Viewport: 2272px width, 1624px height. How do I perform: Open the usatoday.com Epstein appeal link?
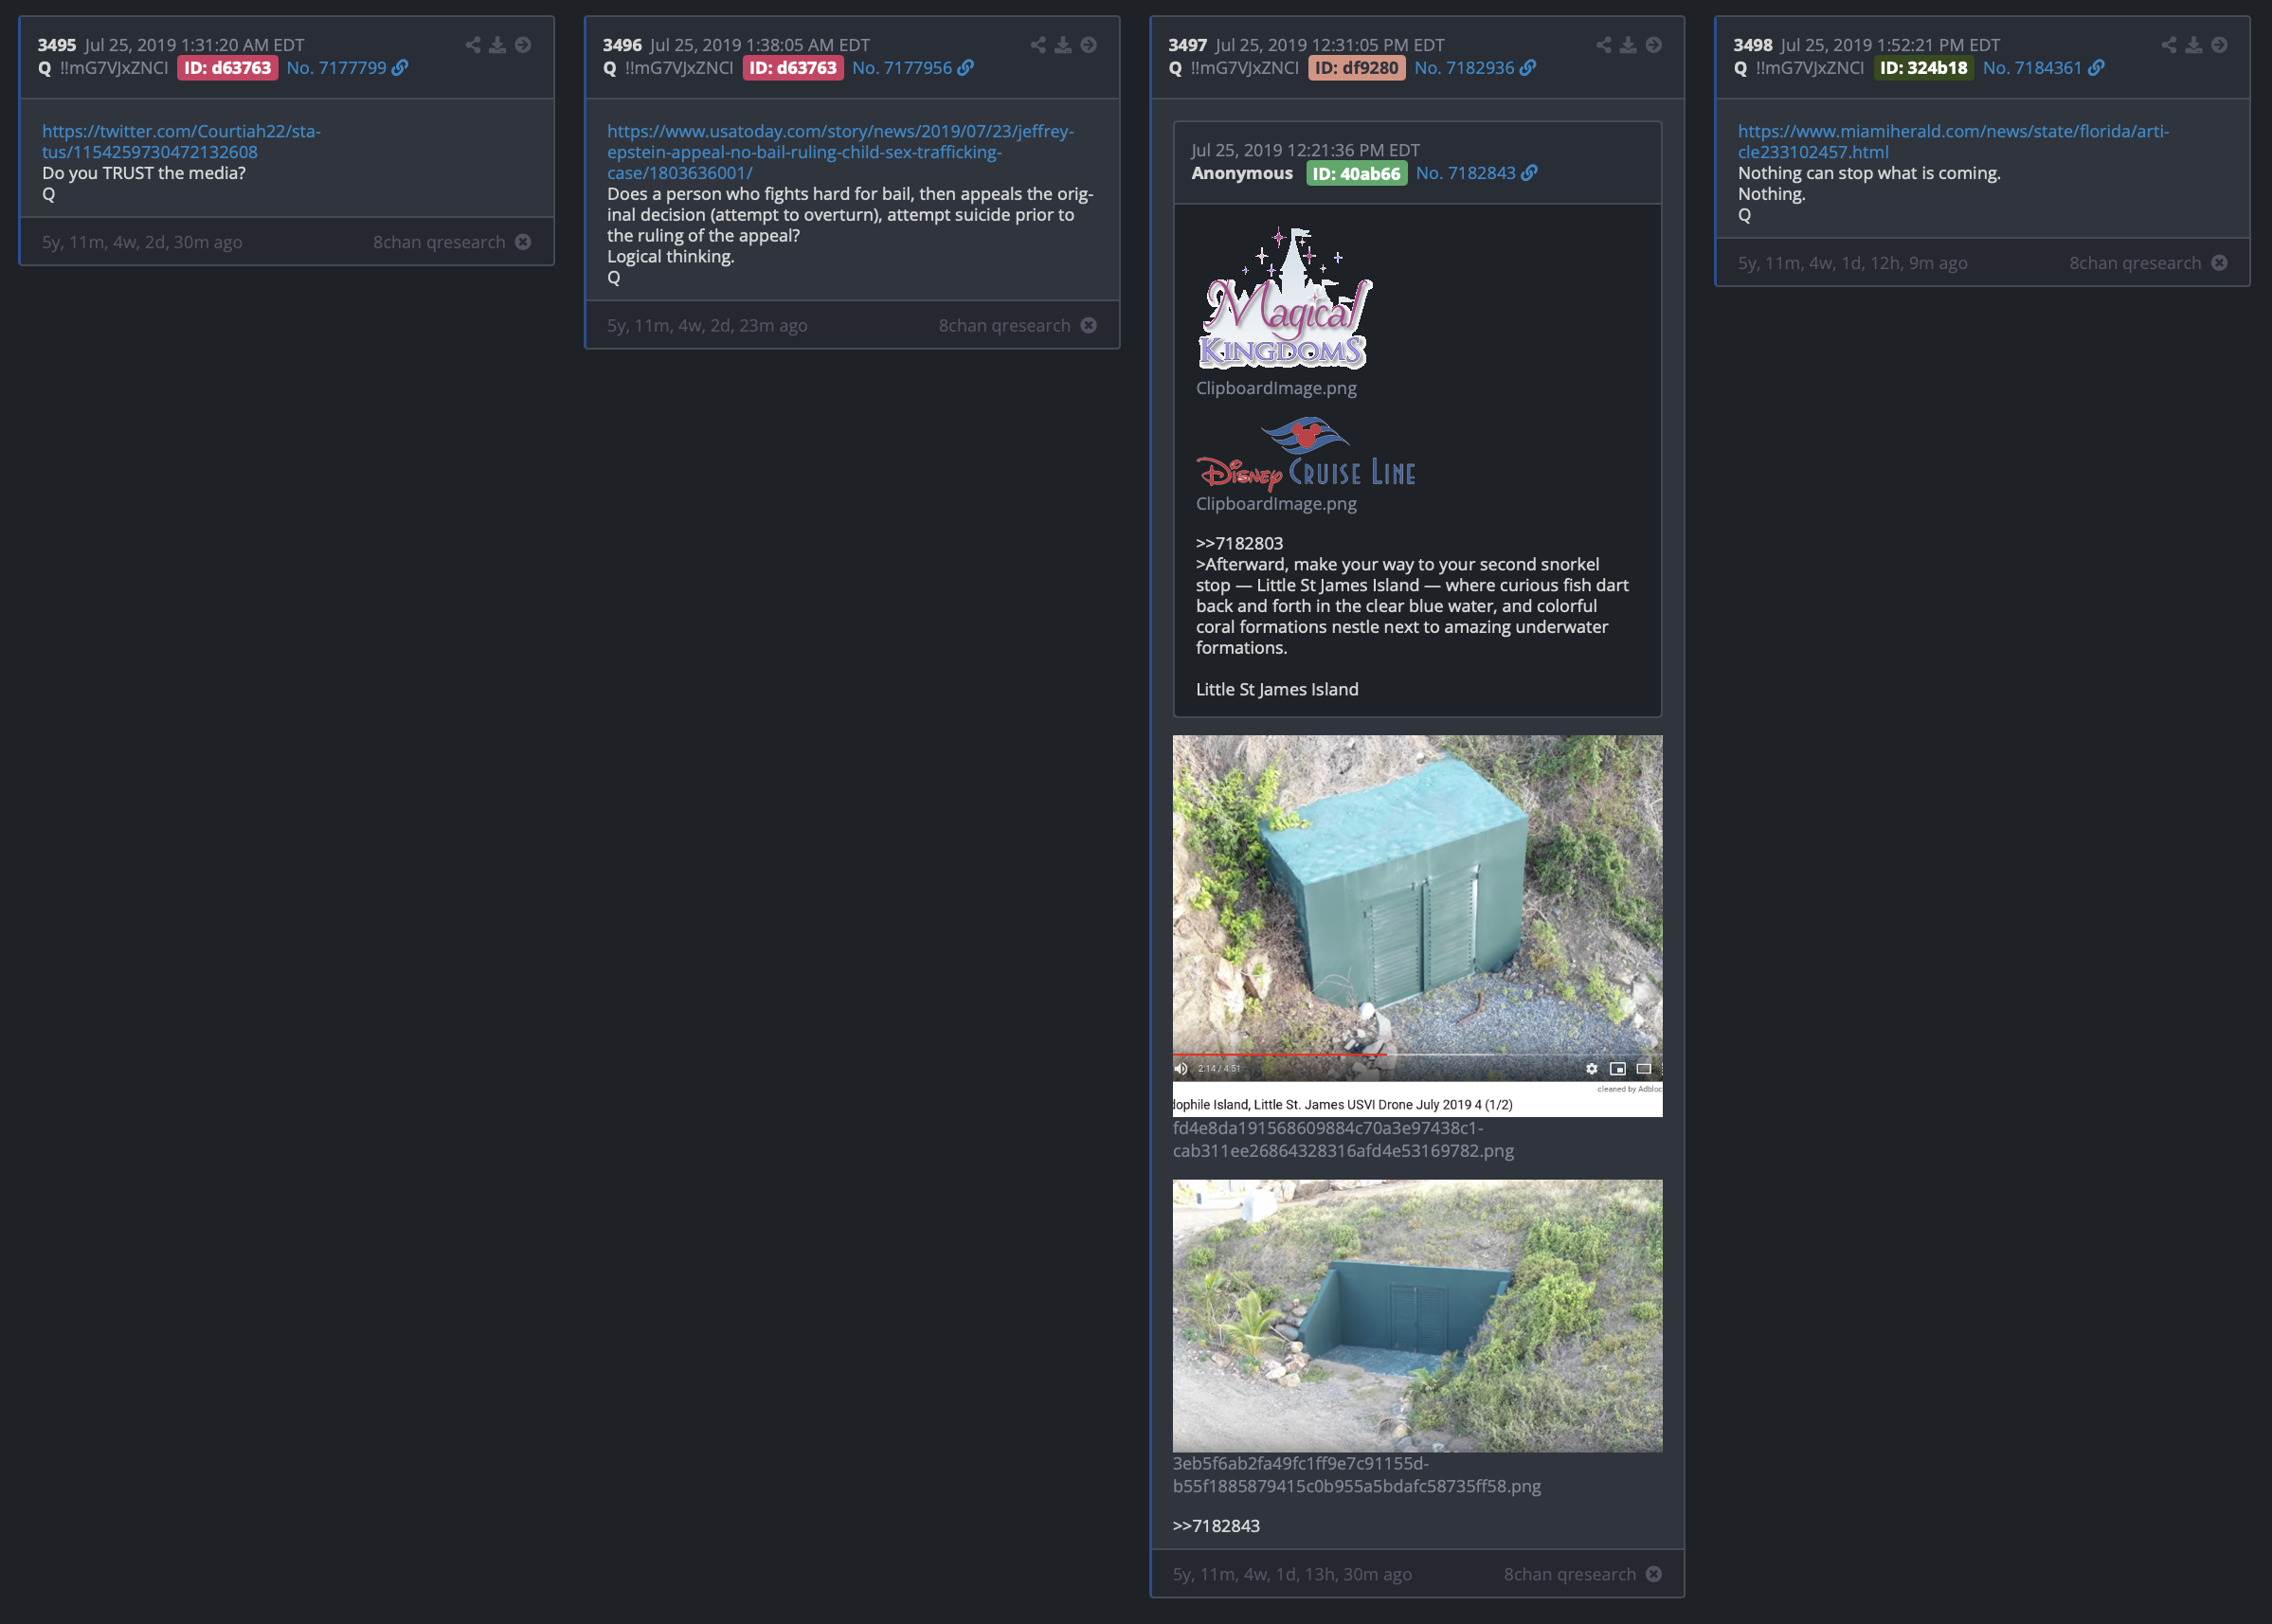[x=840, y=152]
